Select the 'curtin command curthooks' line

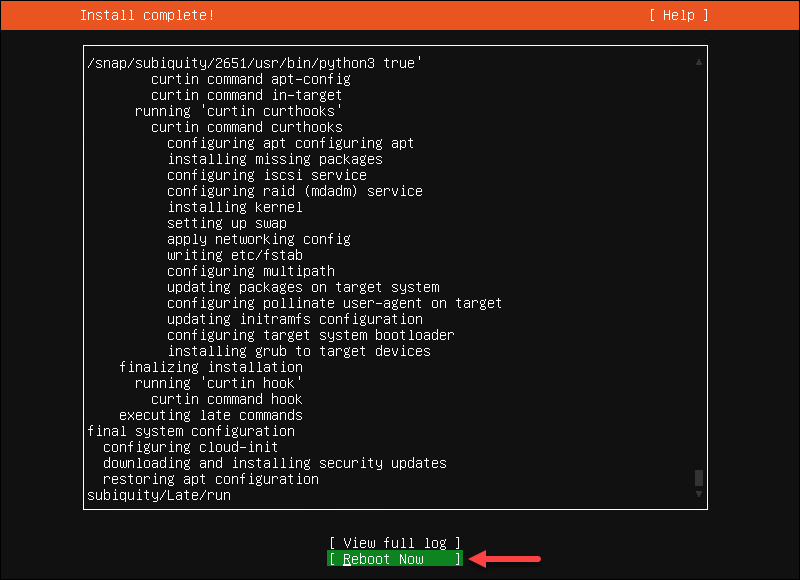tap(246, 128)
